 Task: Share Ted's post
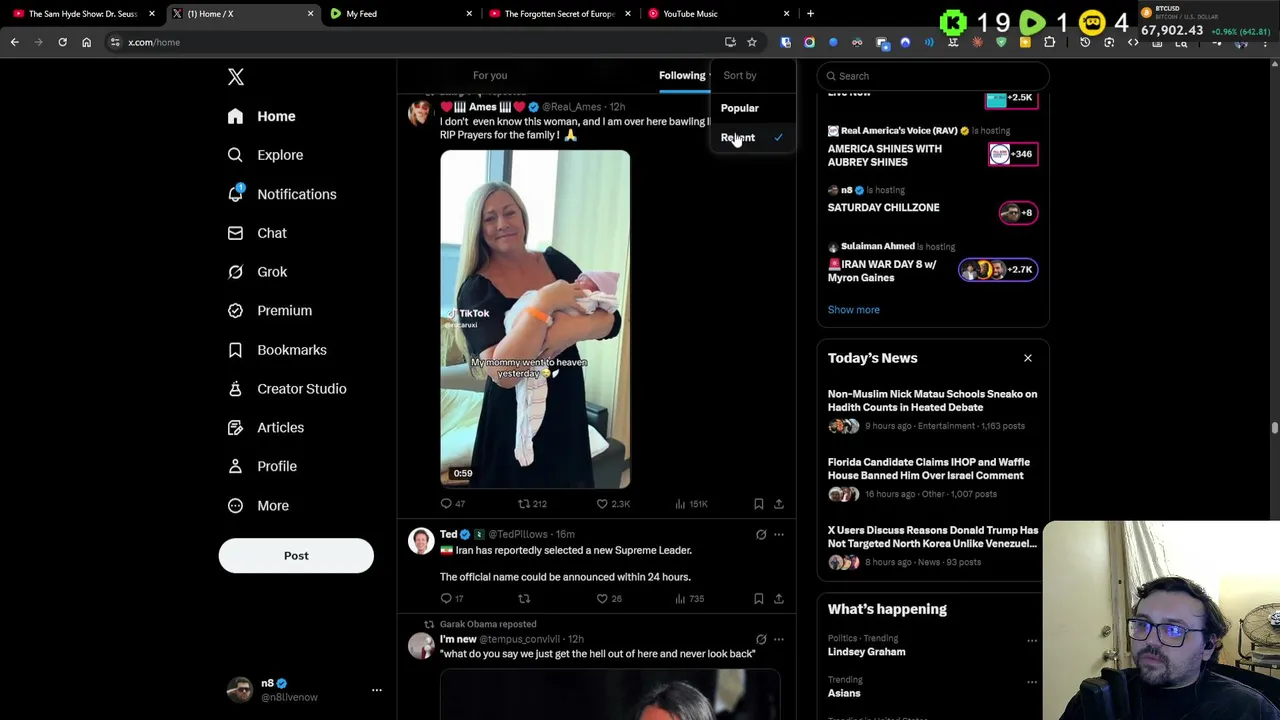779,599
